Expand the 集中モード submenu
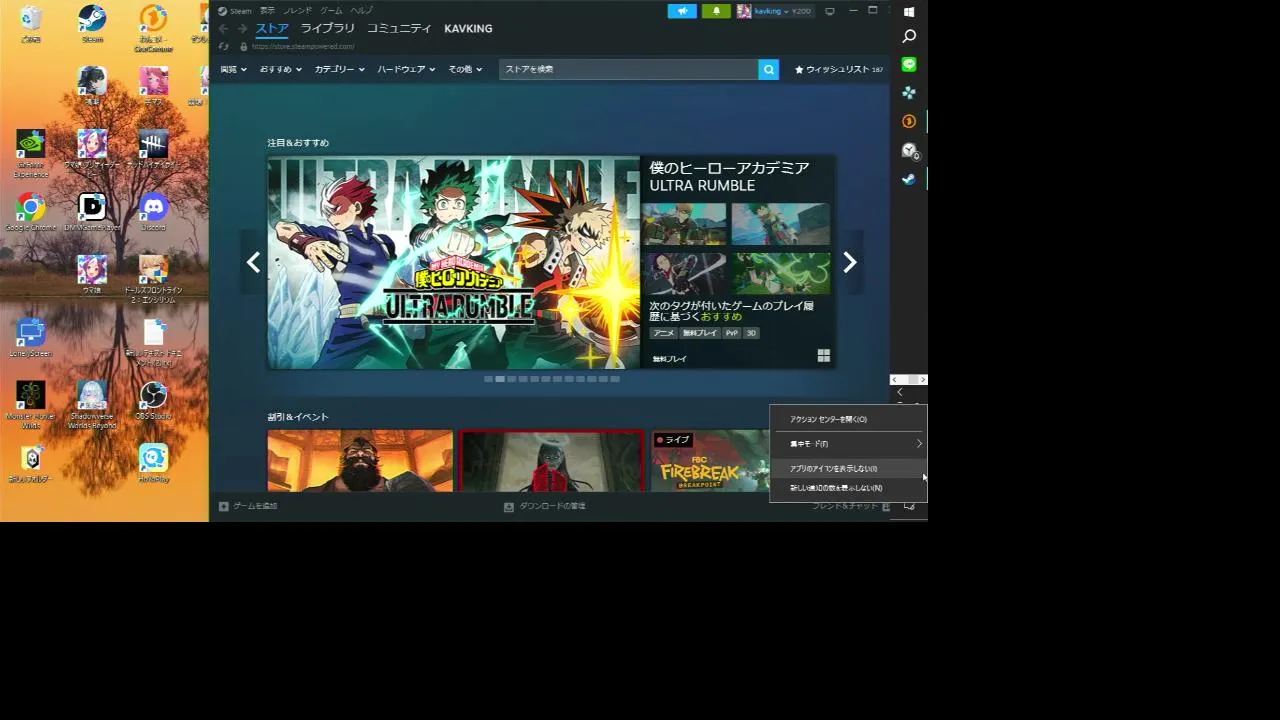 pyautogui.click(x=848, y=443)
